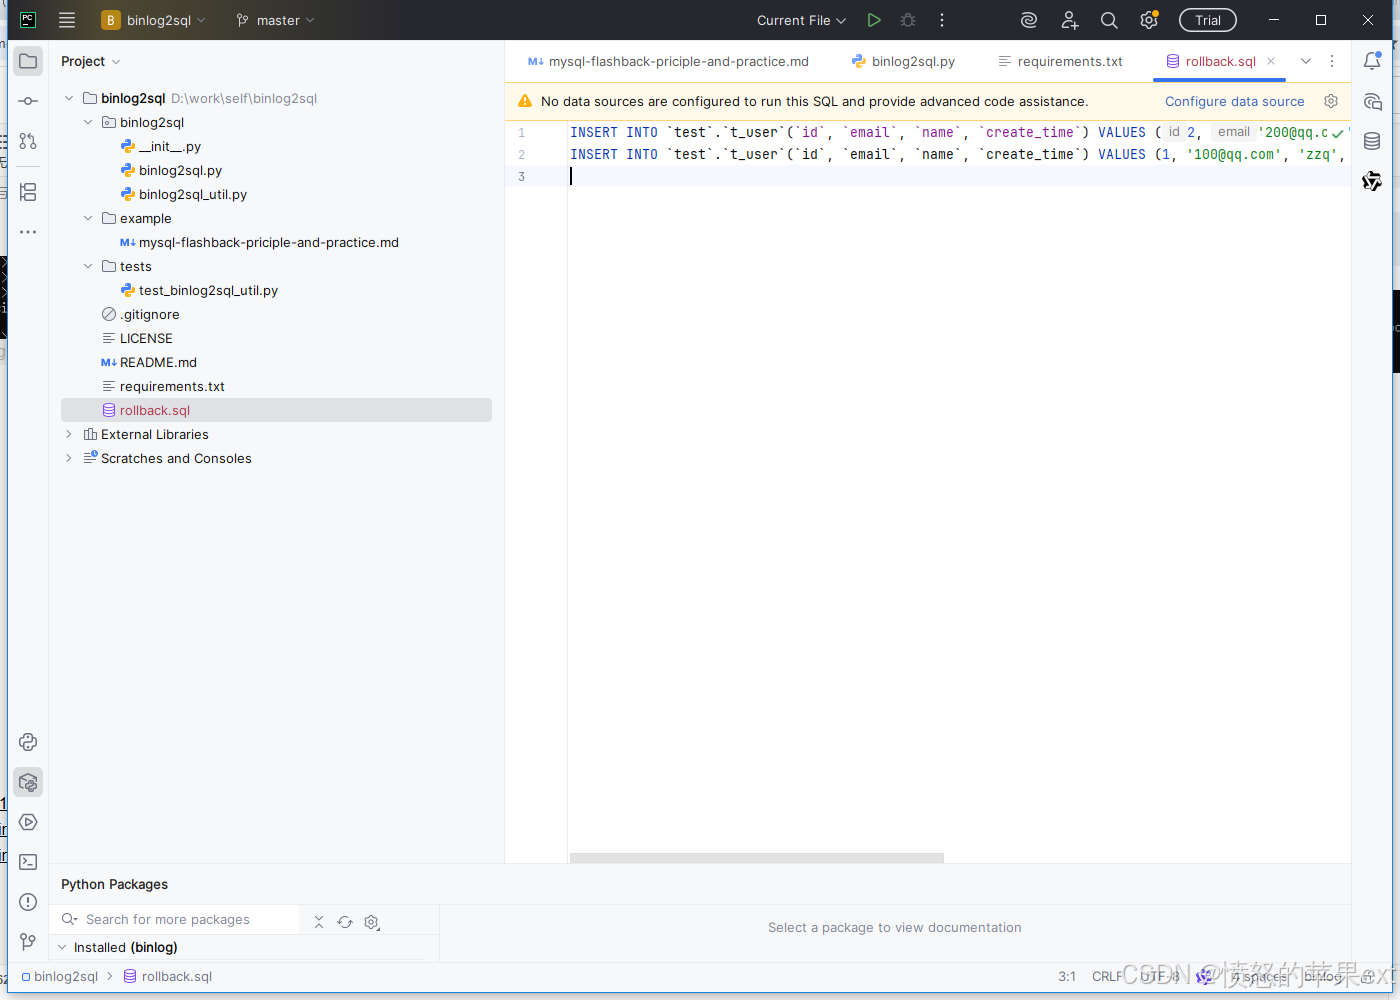Open the Pull Requests tool window

click(28, 141)
